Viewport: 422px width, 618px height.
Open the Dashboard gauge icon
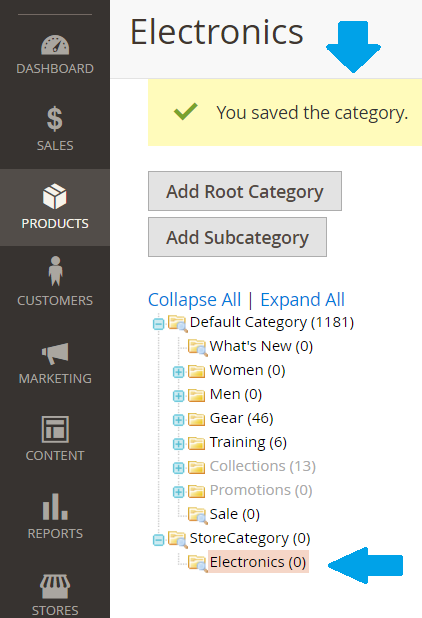pyautogui.click(x=55, y=45)
